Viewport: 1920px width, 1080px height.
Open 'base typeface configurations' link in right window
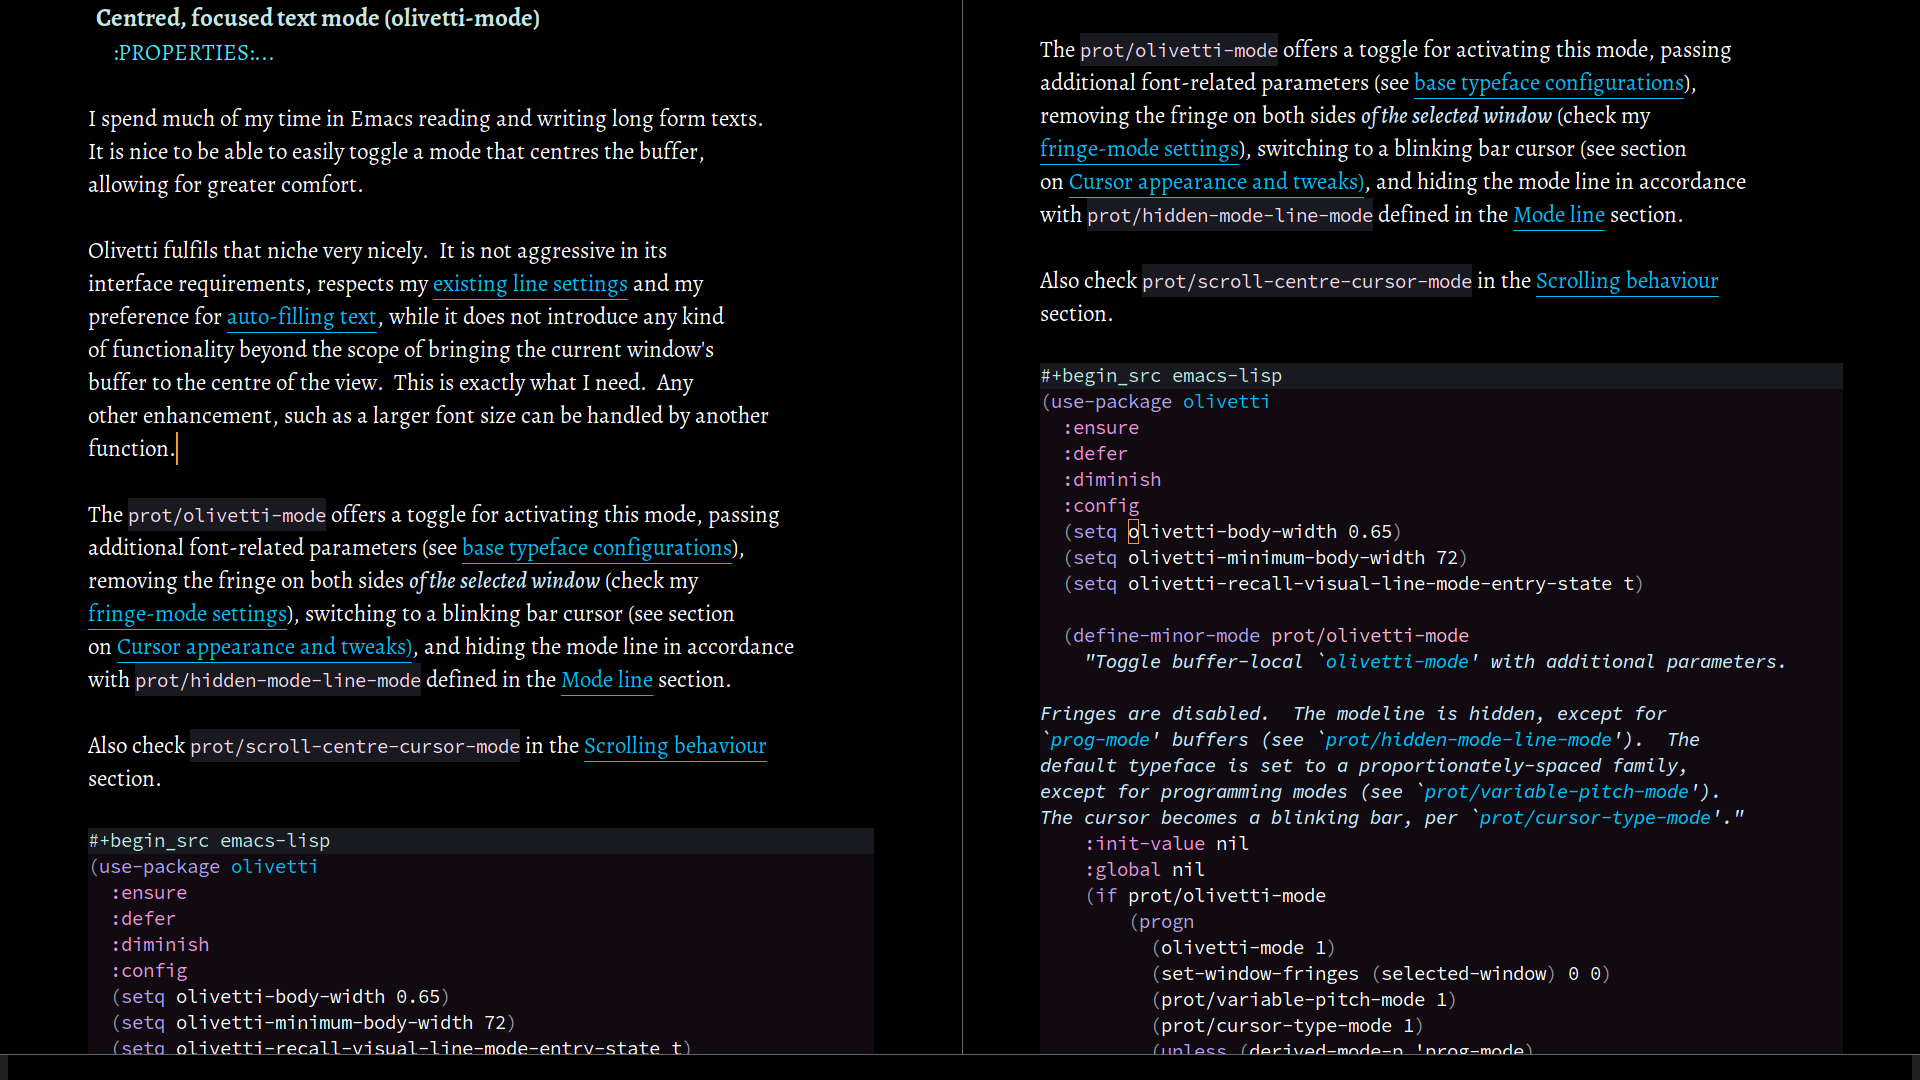click(x=1549, y=83)
